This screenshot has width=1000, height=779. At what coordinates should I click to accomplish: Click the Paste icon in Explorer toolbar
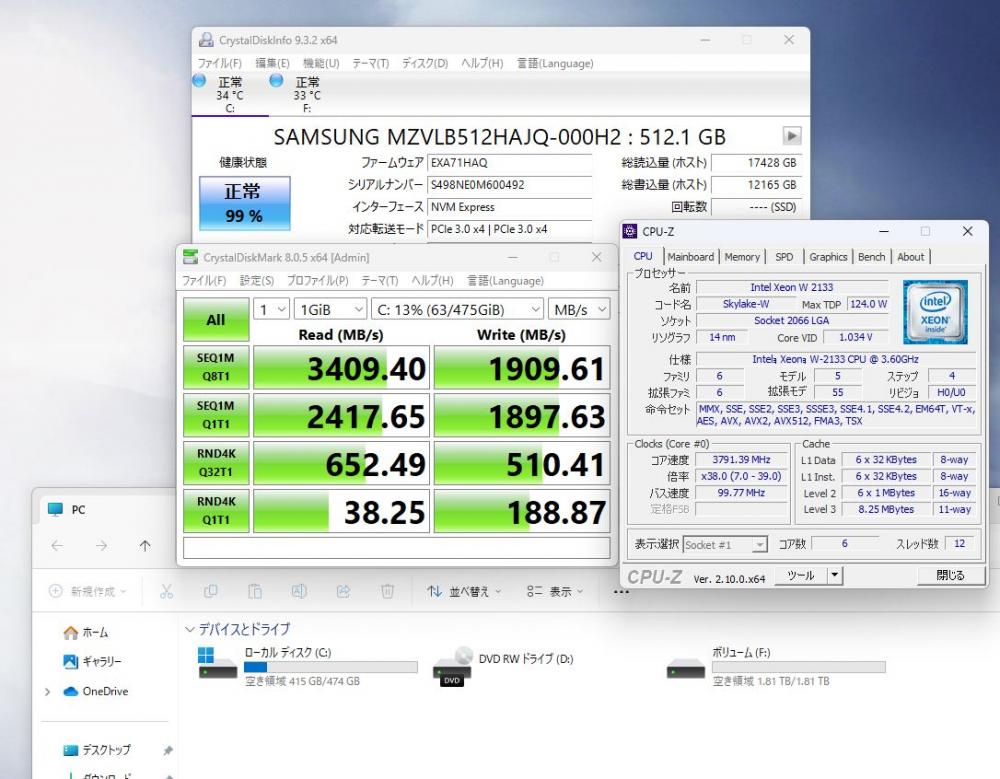click(254, 591)
